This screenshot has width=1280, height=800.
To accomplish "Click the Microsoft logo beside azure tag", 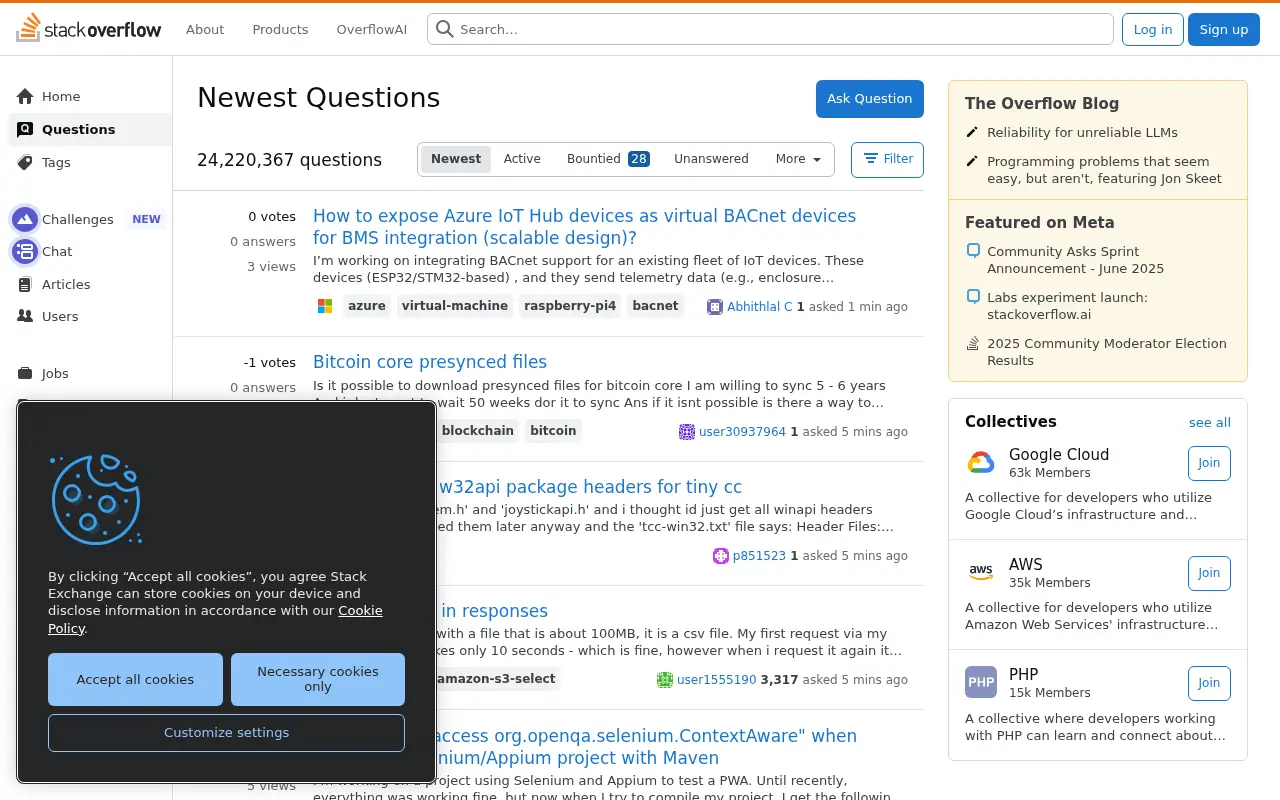I will click(x=325, y=306).
